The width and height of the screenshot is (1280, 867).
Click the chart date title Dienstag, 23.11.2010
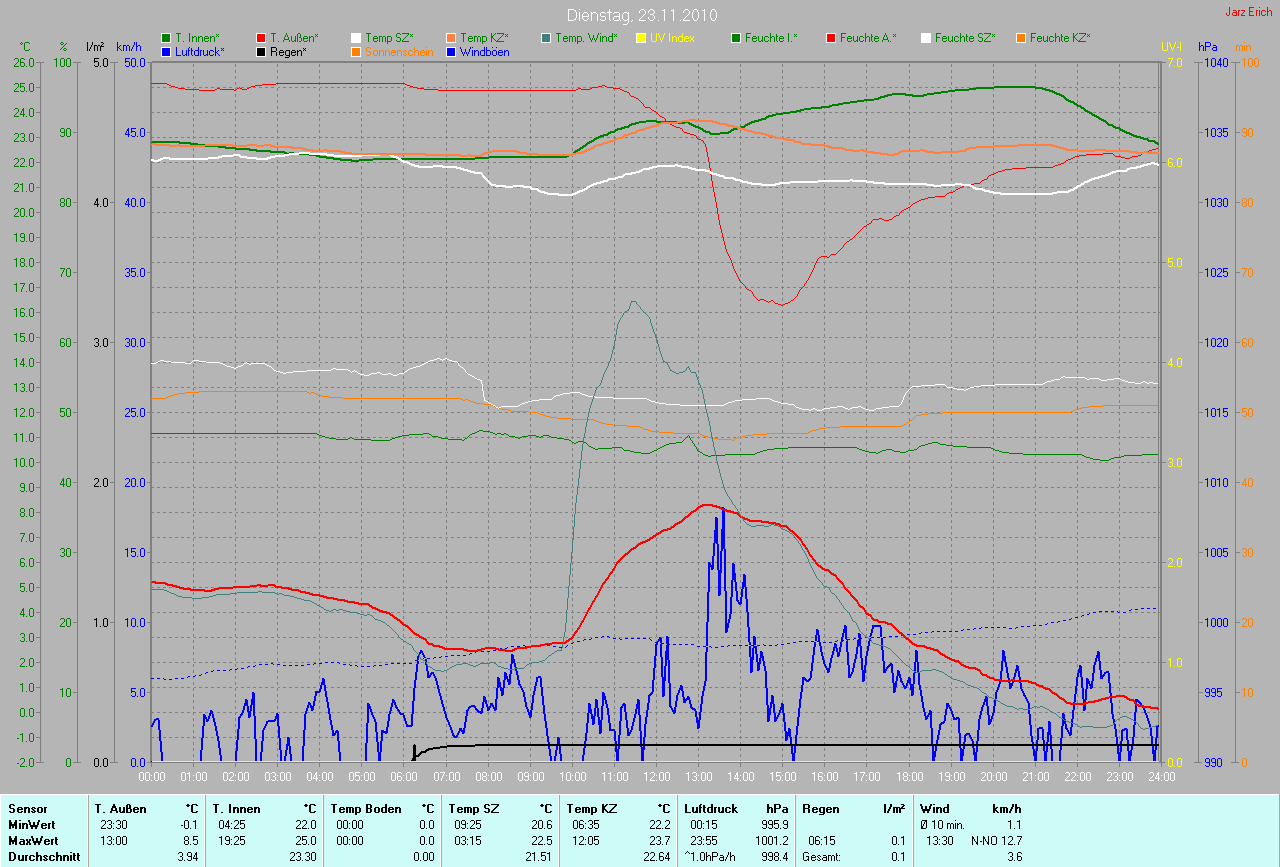[640, 15]
